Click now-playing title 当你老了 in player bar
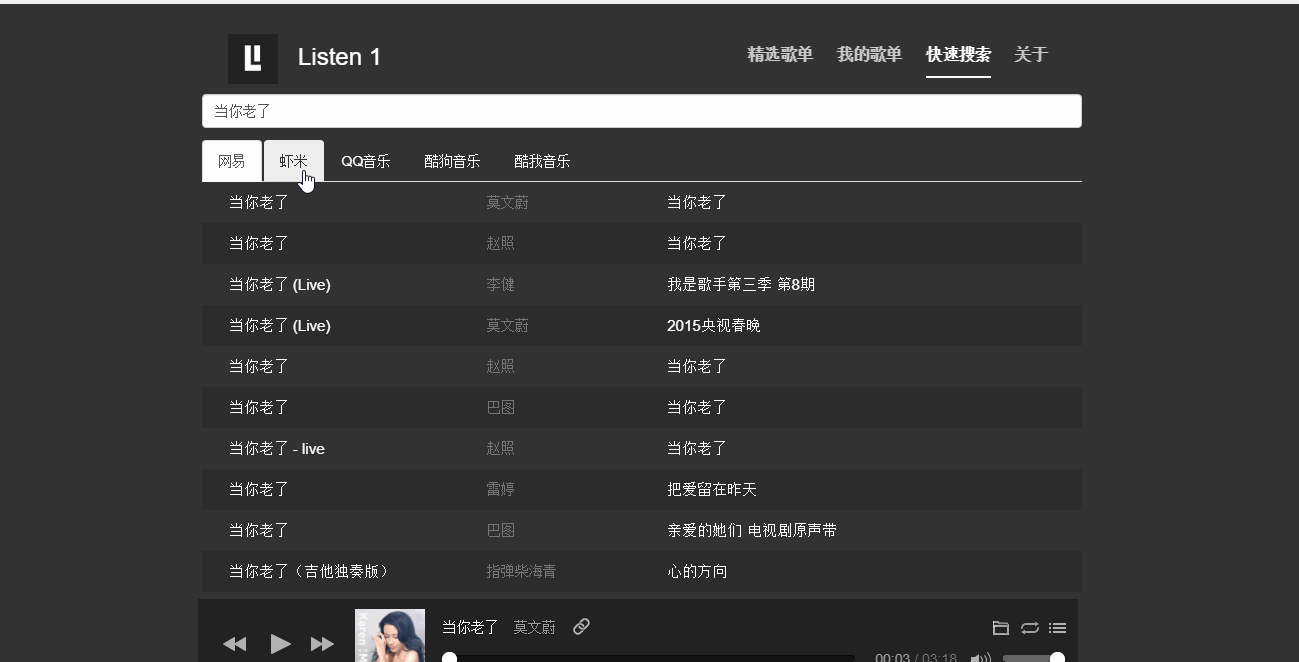 470,627
